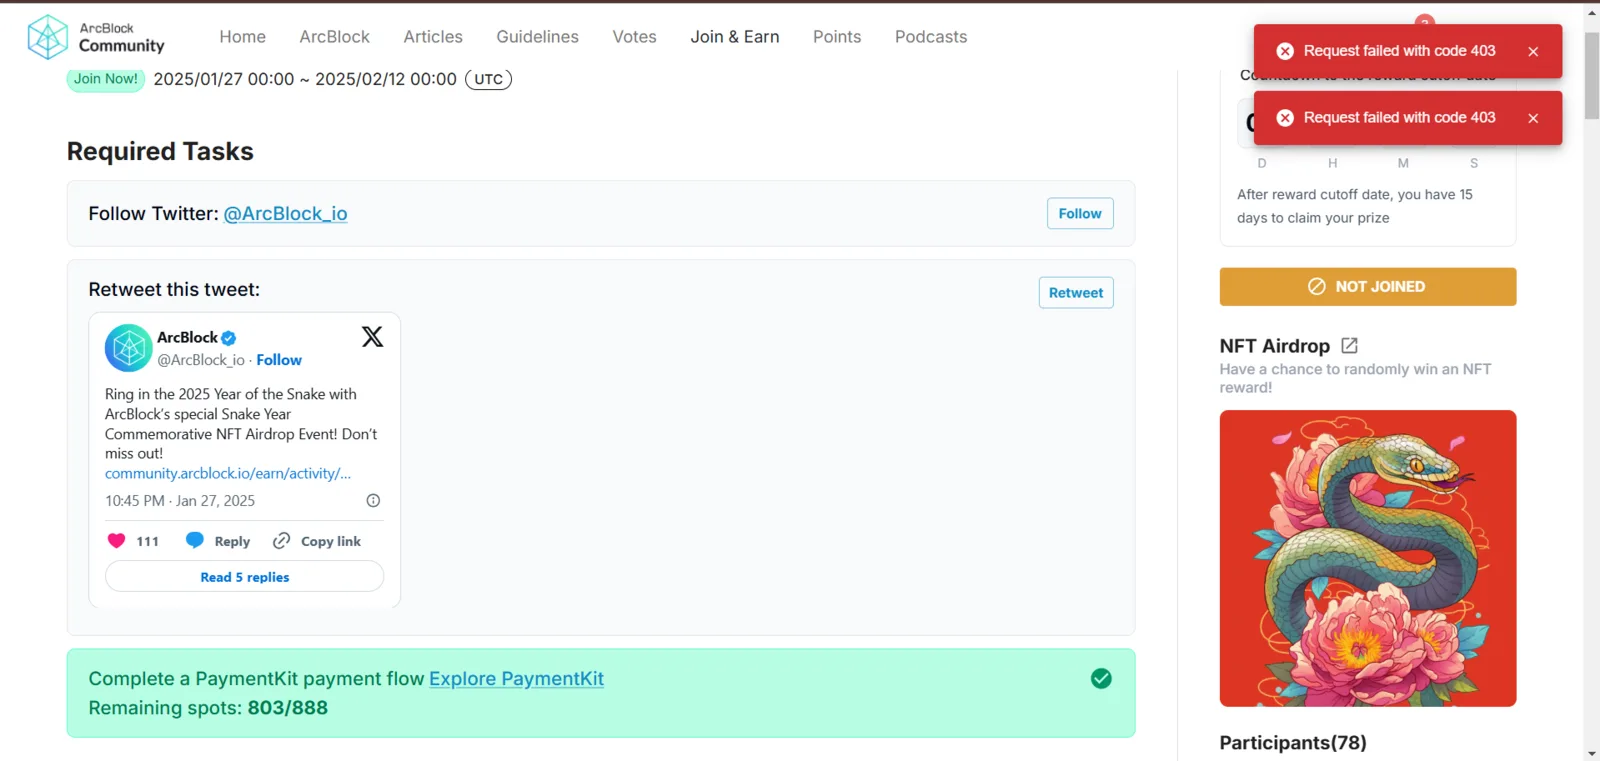Viewport: 1600px width, 761px height.
Task: Click error icon on second 403 toast
Action: click(1285, 118)
